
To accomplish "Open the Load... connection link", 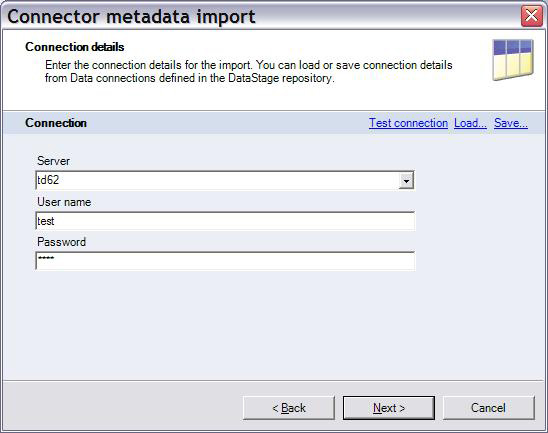I will point(470,123).
